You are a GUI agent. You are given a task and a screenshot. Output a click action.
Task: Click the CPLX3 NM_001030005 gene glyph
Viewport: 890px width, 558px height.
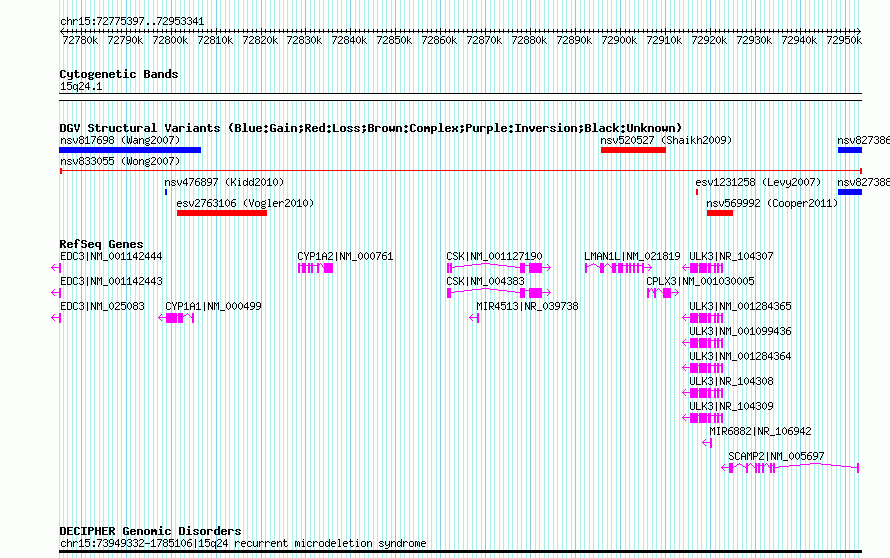[663, 293]
